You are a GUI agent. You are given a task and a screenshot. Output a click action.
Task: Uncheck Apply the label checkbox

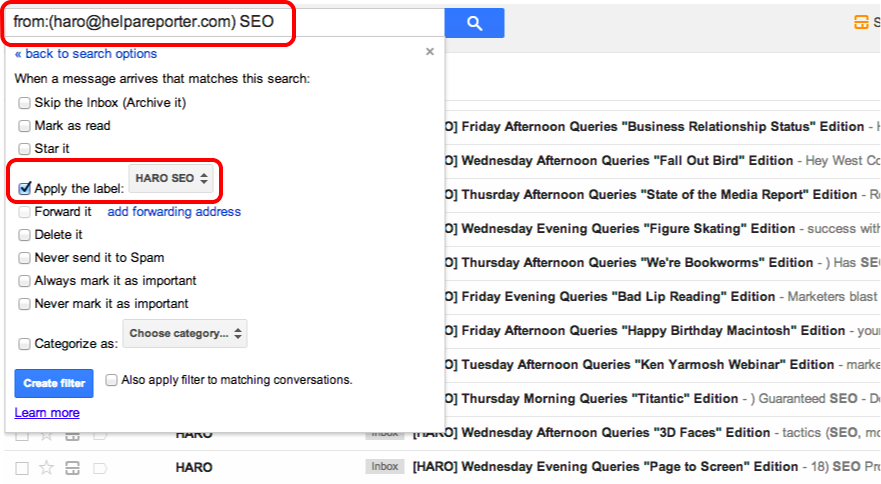[x=24, y=187]
